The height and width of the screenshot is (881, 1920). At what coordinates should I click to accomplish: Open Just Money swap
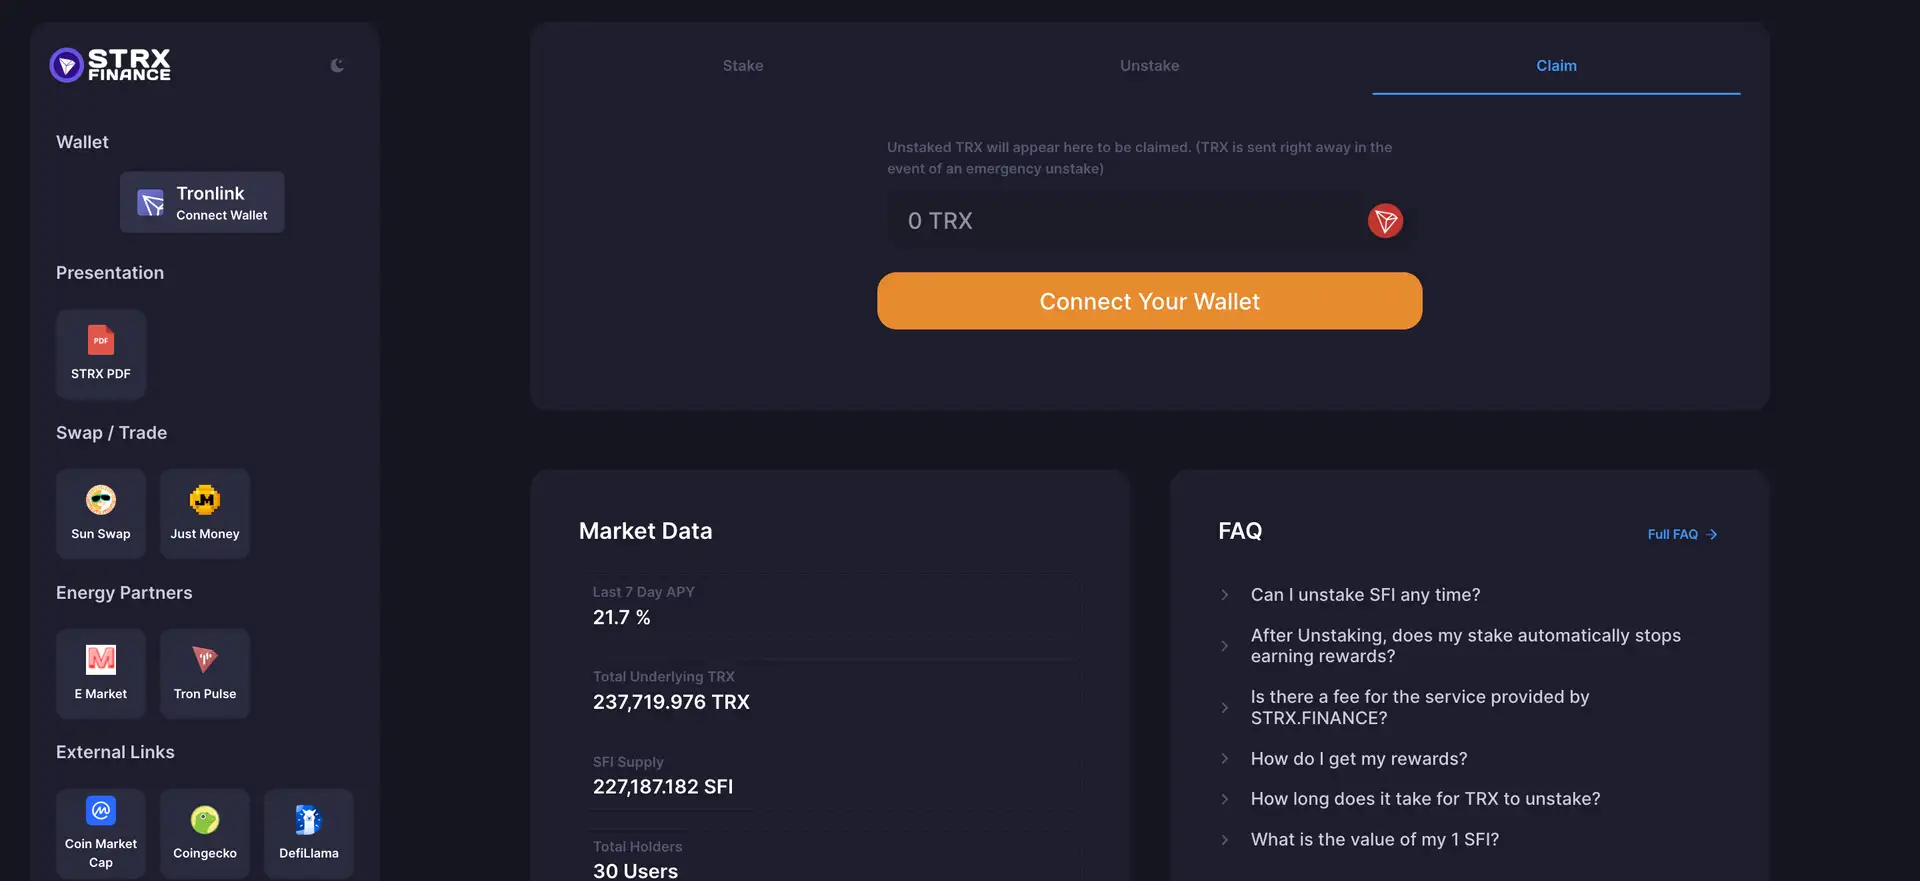(205, 513)
